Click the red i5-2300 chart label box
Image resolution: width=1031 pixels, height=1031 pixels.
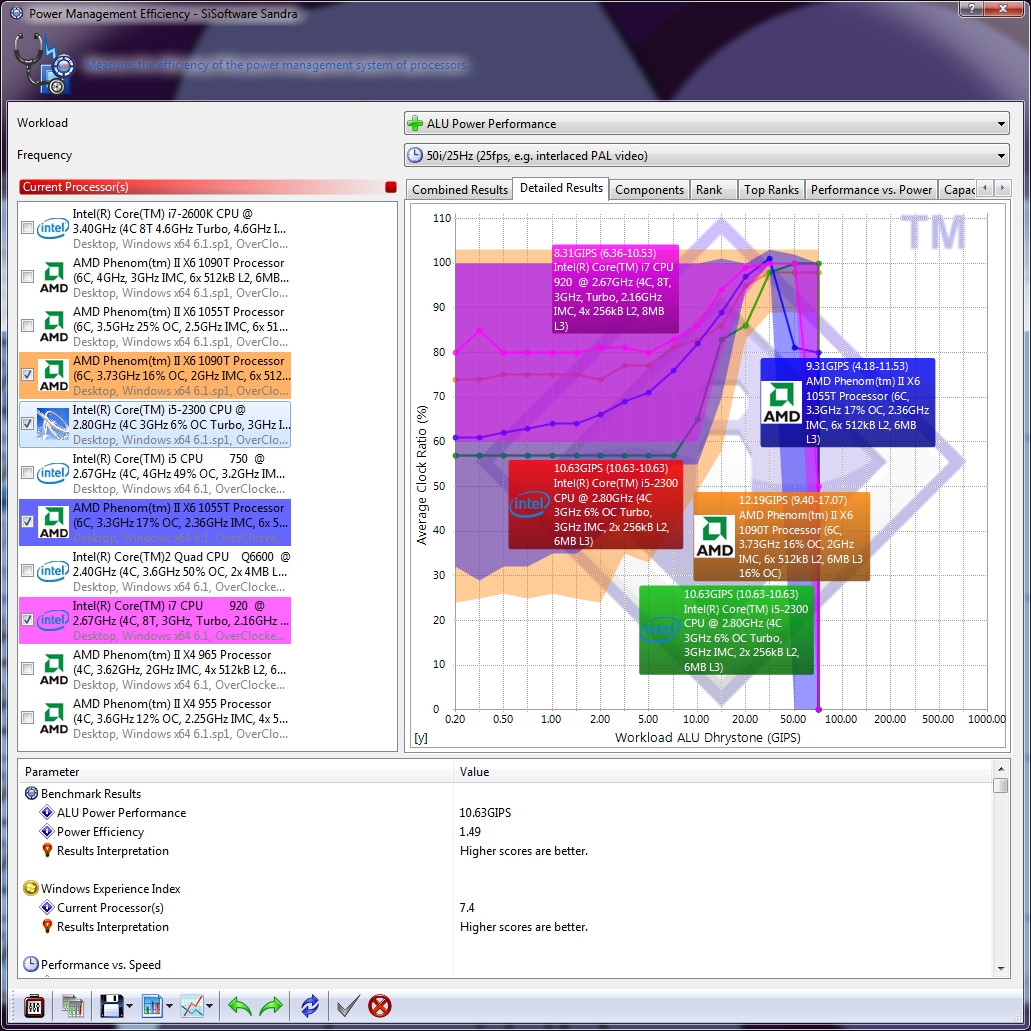pos(596,504)
